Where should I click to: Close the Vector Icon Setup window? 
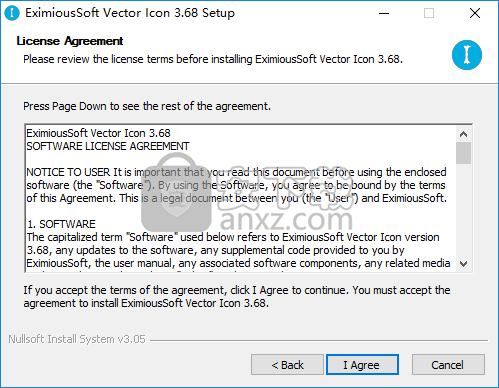pyautogui.click(x=475, y=13)
